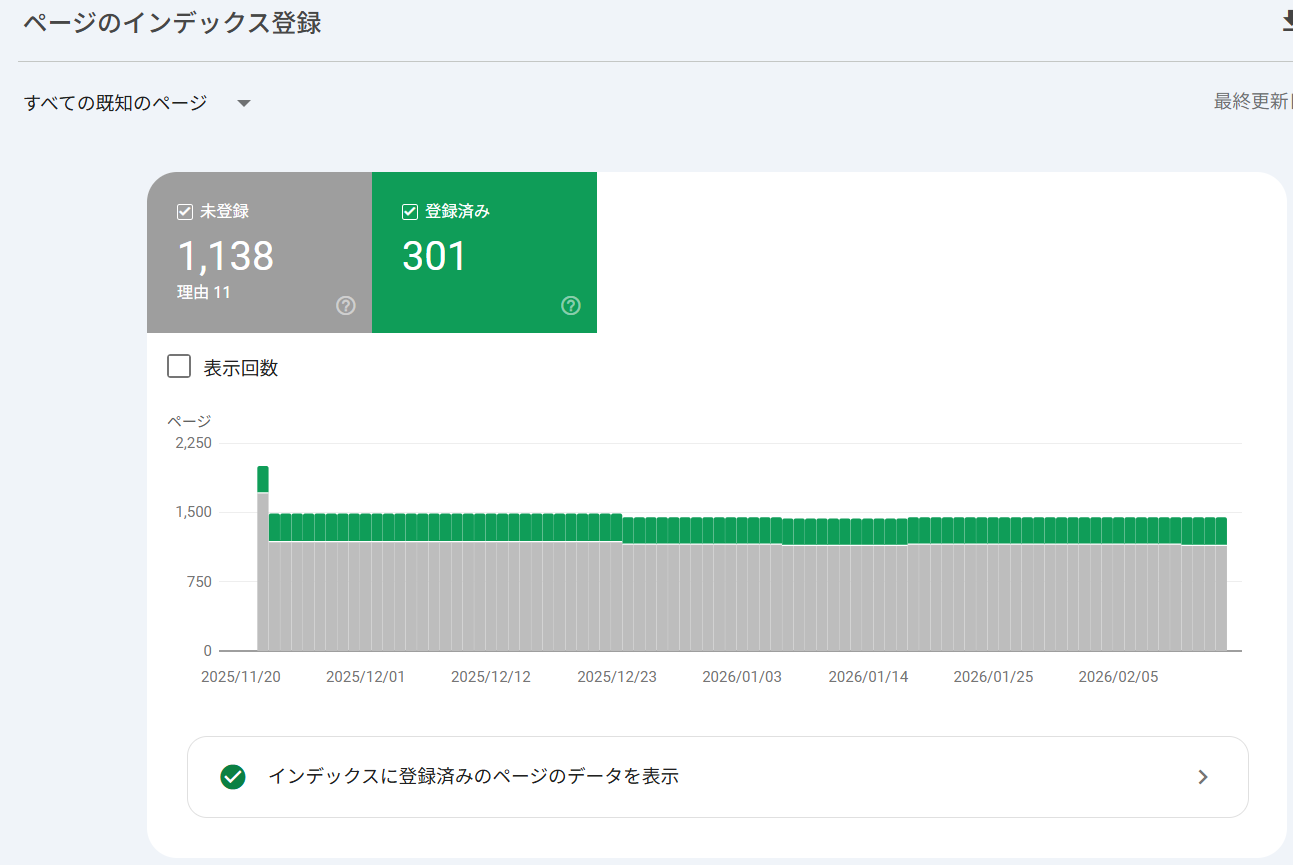Click the 2025/12/23 date label
The height and width of the screenshot is (865, 1293).
tap(617, 676)
